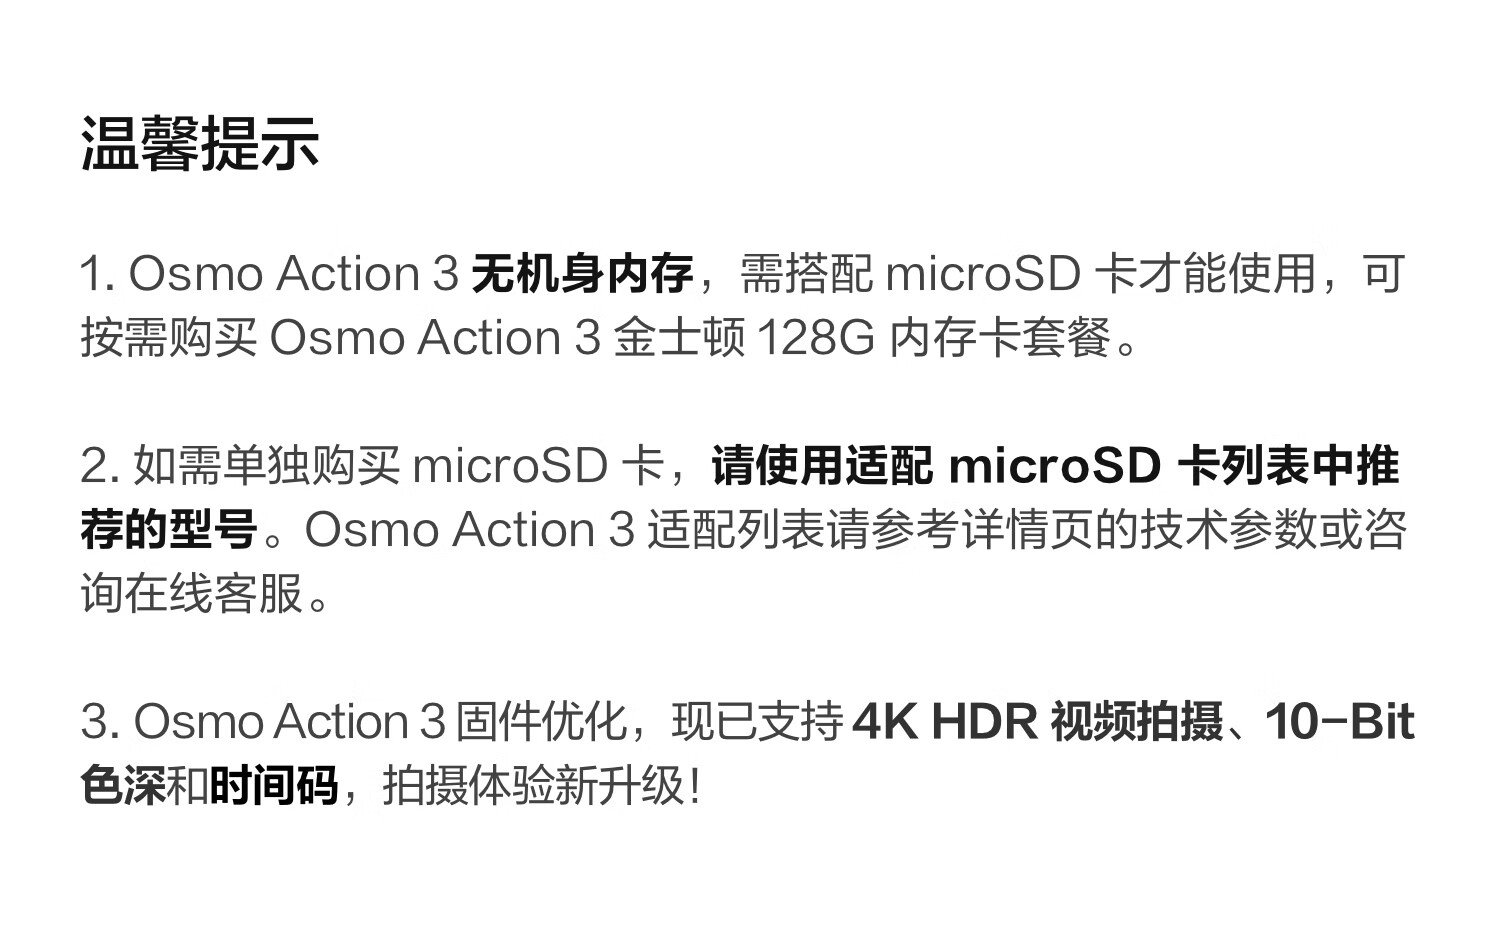The height and width of the screenshot is (932, 1500).
Task: Click the bold 时间码 text
Action: [274, 786]
